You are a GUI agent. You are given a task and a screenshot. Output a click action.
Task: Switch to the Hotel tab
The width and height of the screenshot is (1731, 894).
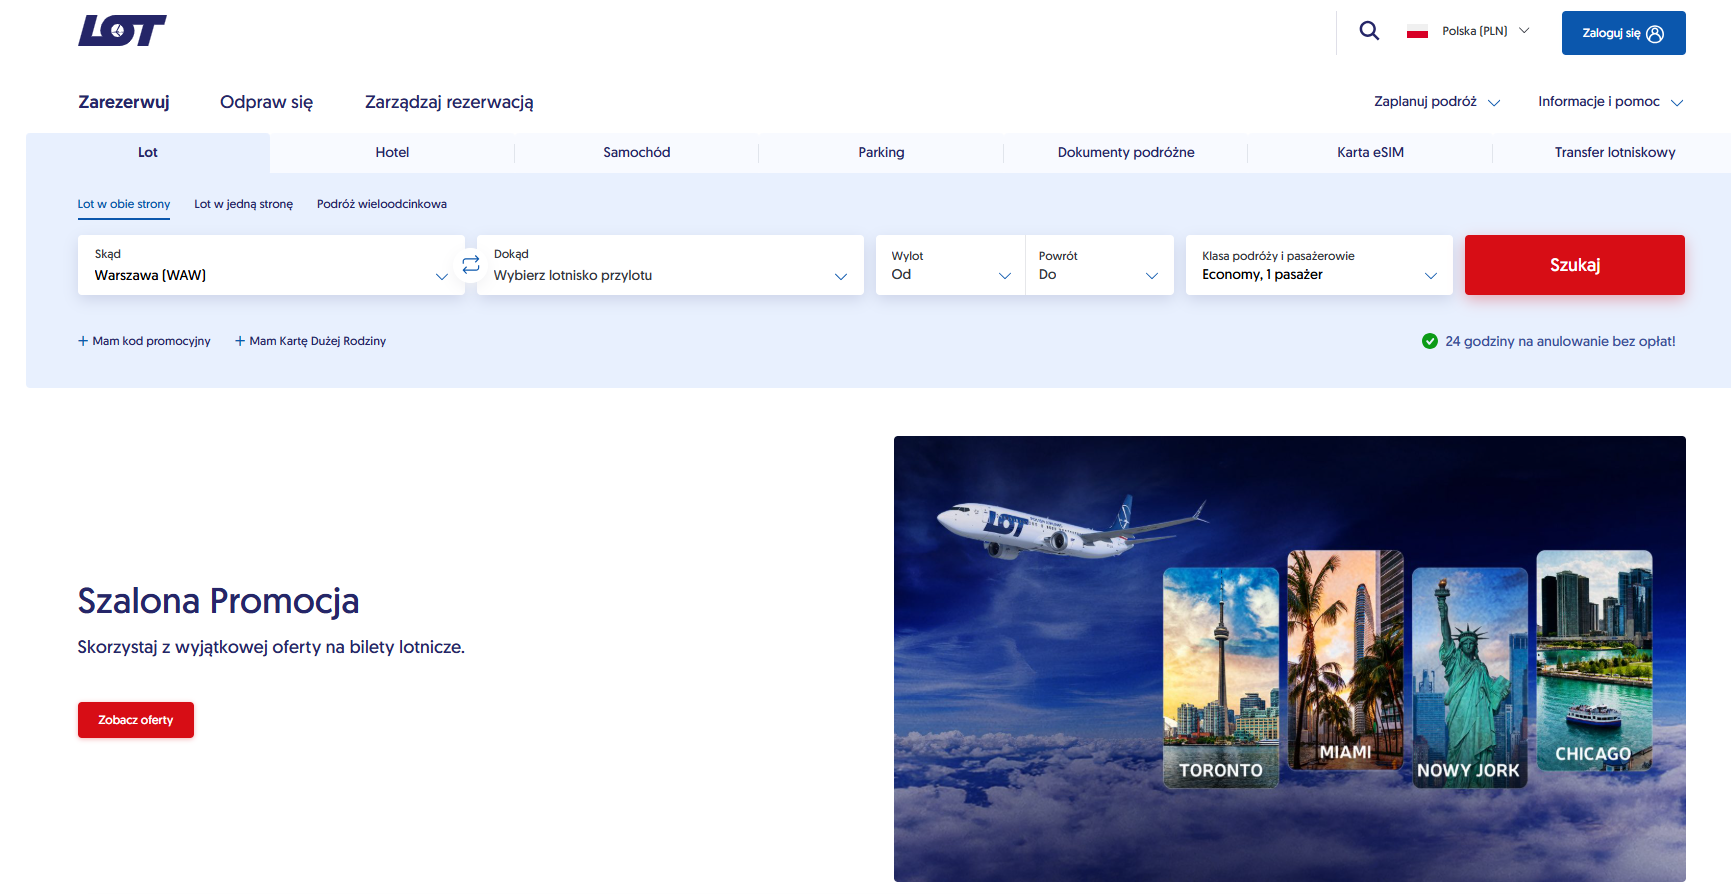[392, 153]
